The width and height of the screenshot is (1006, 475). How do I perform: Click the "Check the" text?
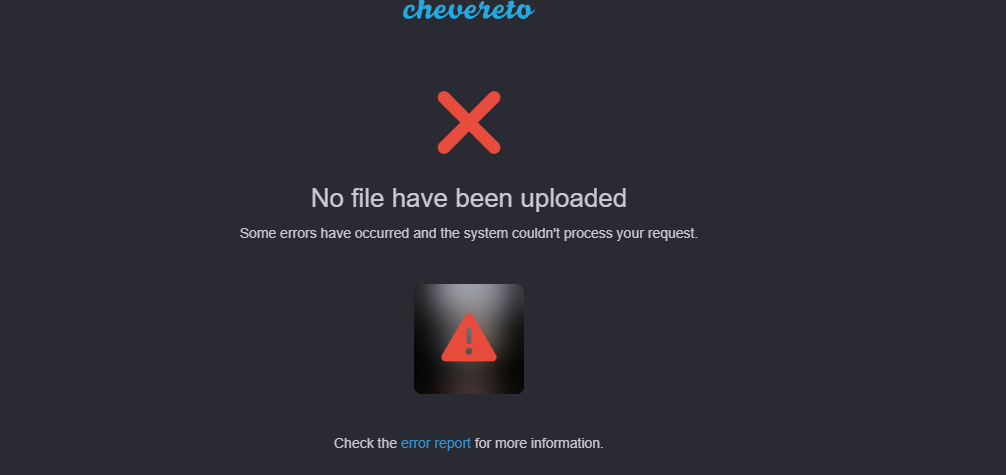[x=366, y=444]
